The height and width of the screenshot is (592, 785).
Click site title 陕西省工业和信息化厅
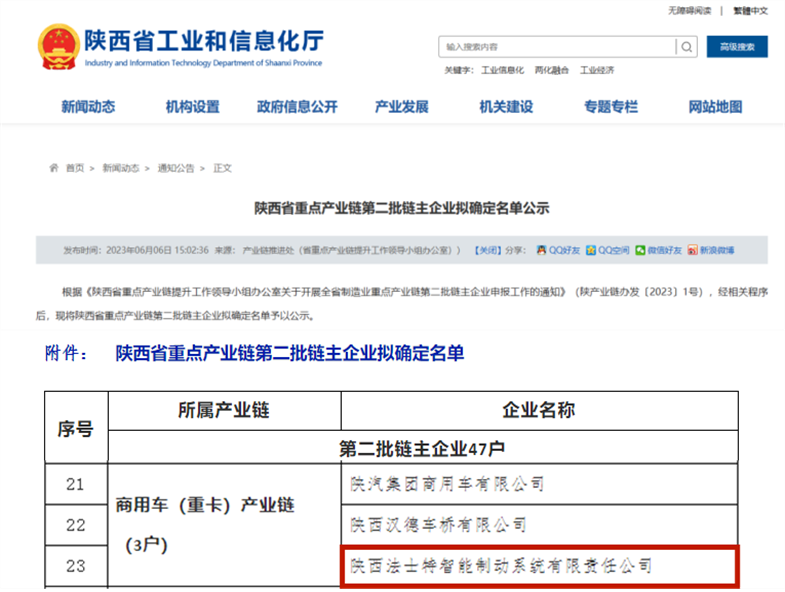tap(204, 41)
